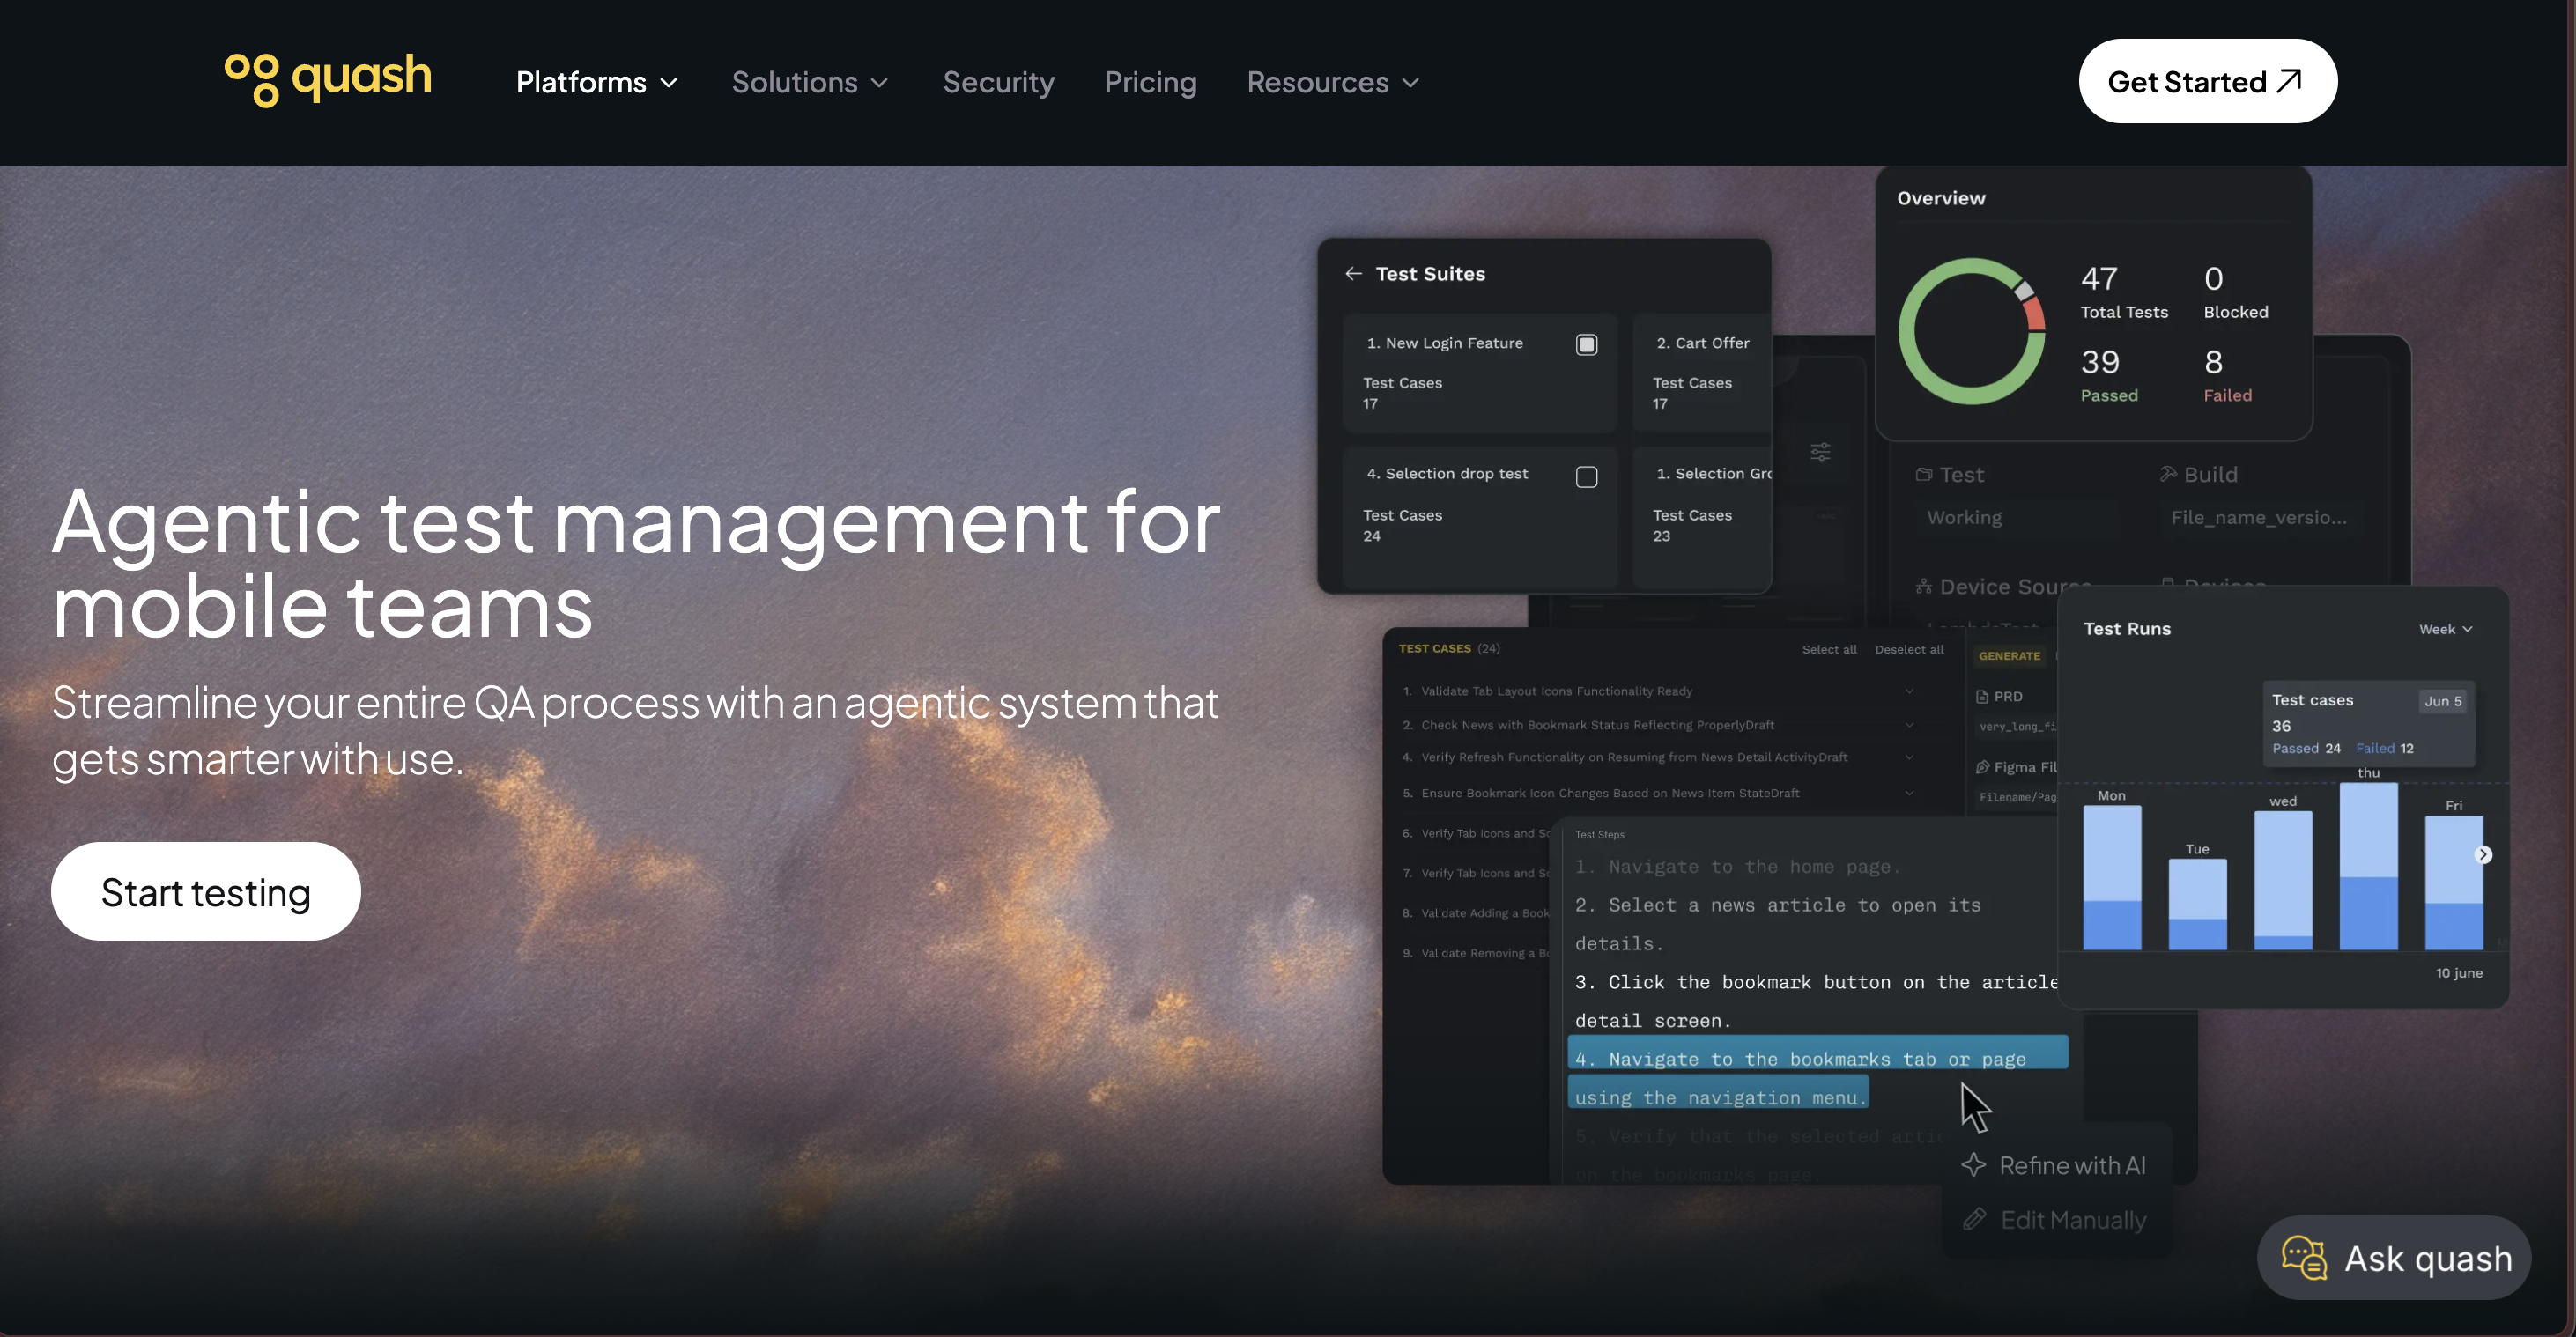This screenshot has width=2576, height=1337.
Task: Click the back arrow beside Test Suites
Action: coord(1353,274)
